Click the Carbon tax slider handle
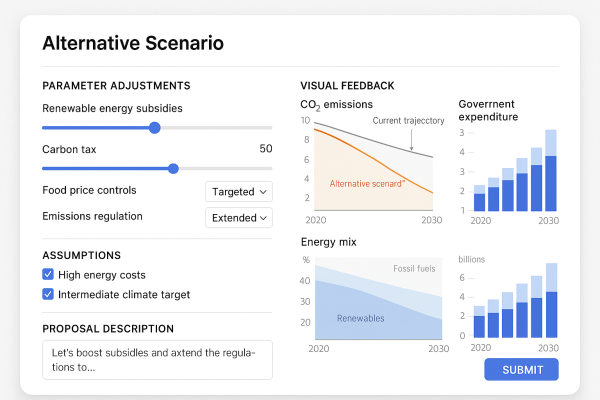 point(173,169)
